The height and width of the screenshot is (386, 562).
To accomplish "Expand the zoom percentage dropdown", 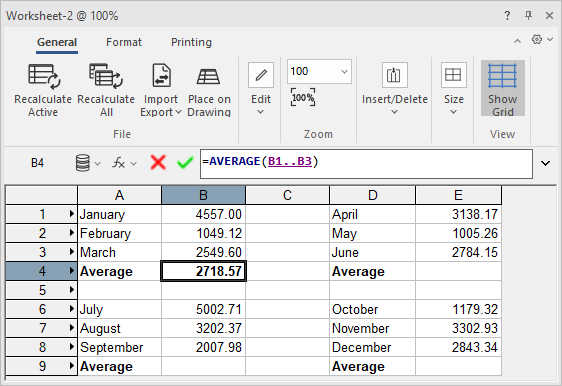I will [x=344, y=72].
